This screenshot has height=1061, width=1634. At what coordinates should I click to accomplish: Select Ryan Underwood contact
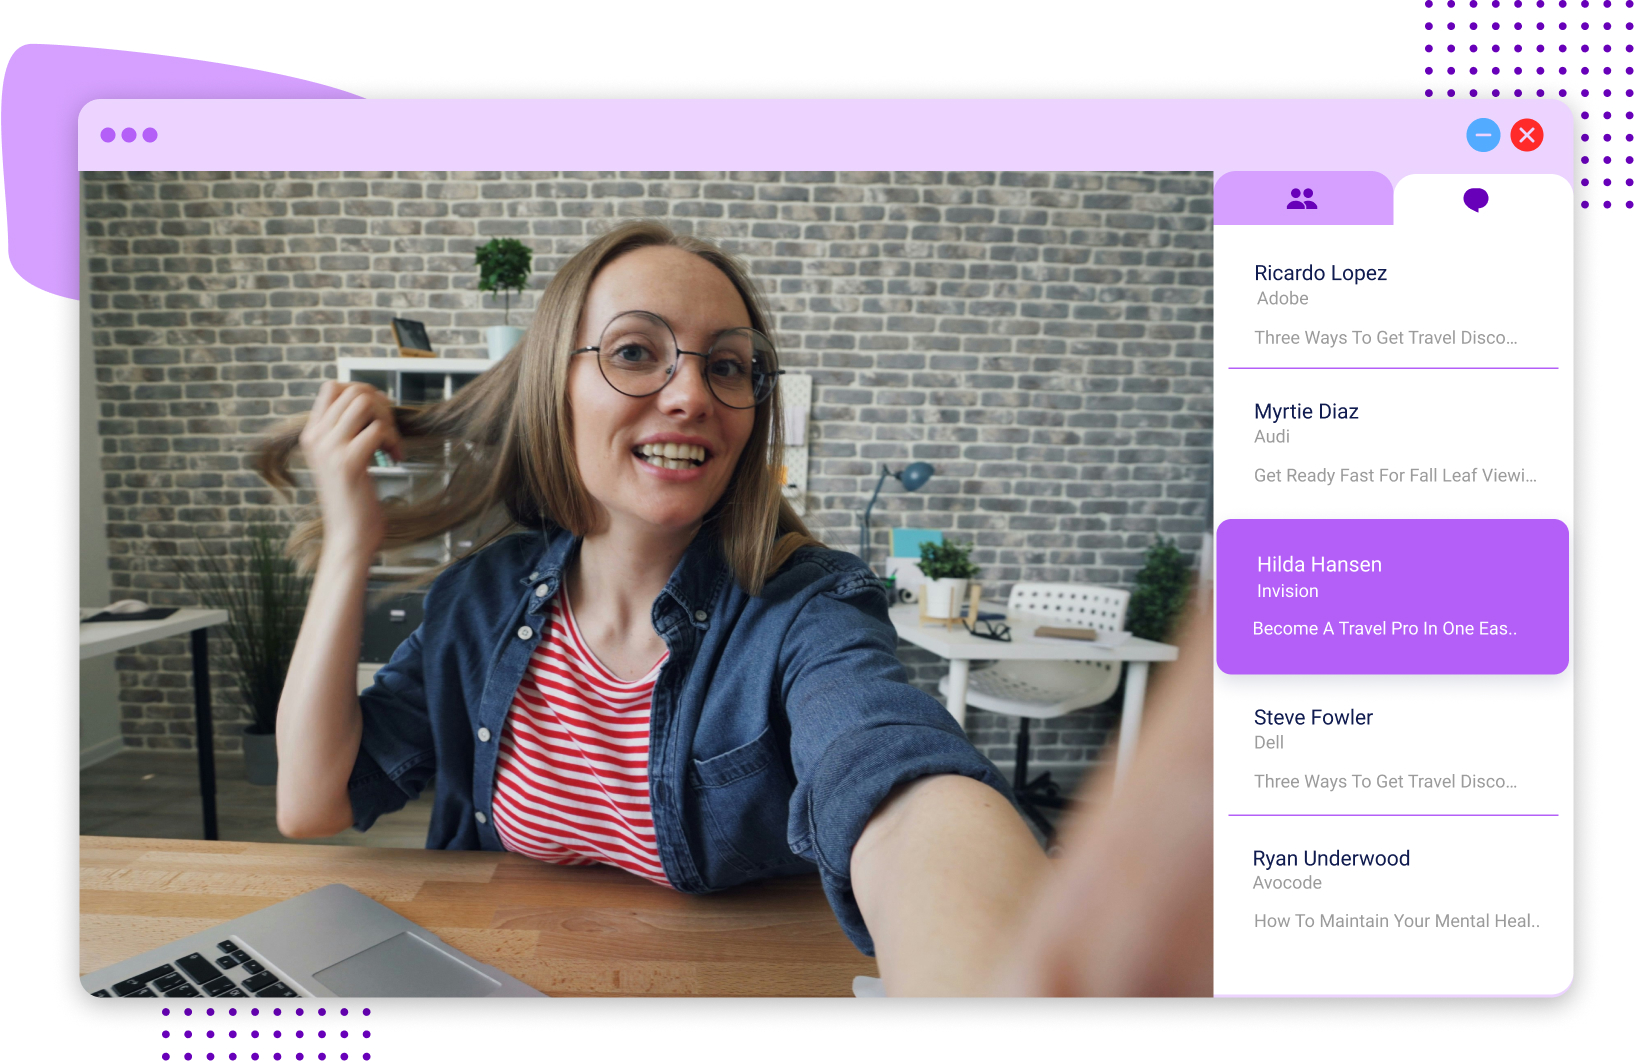pyautogui.click(x=1331, y=858)
